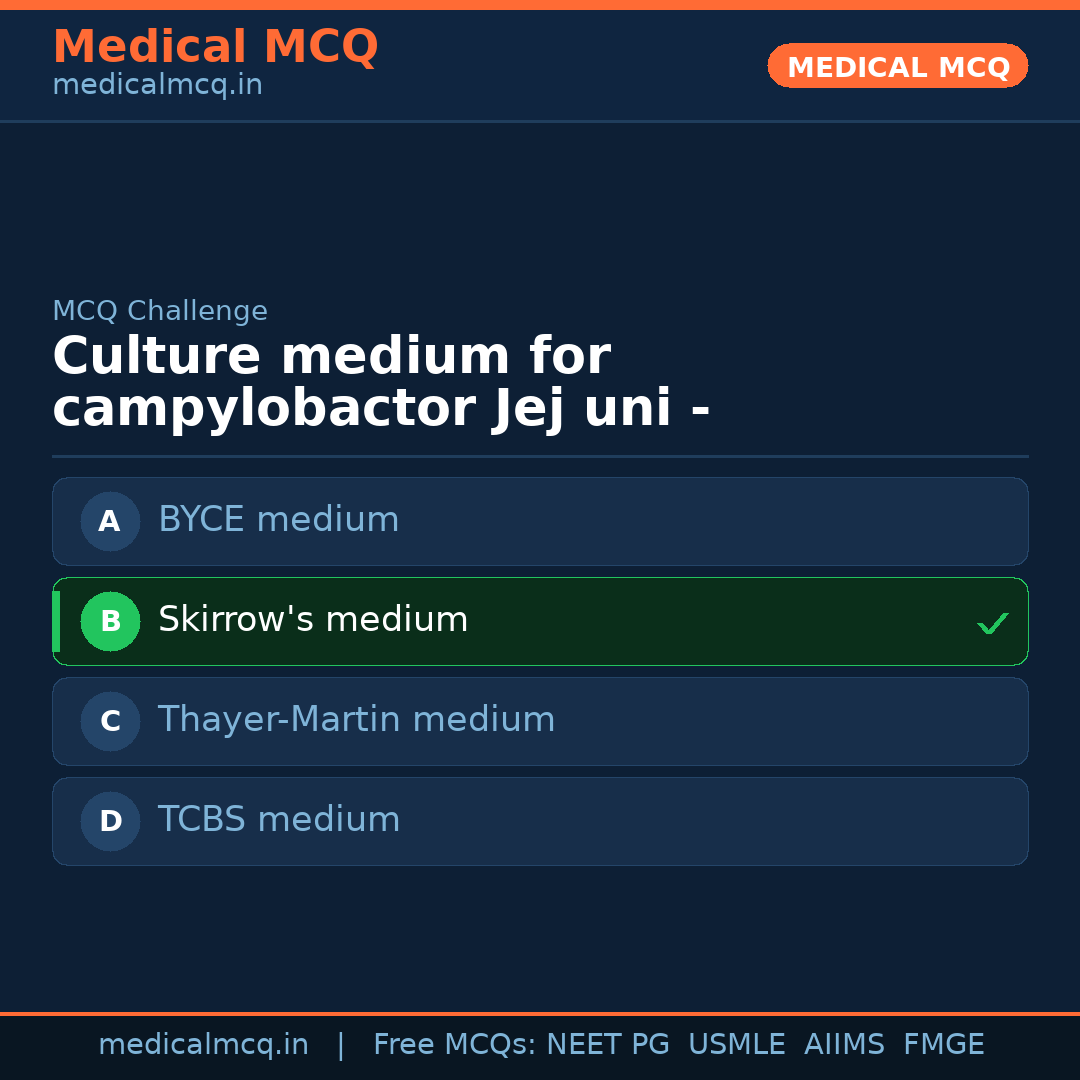Click the letter C circle icon
The image size is (1080, 1080).
click(110, 721)
